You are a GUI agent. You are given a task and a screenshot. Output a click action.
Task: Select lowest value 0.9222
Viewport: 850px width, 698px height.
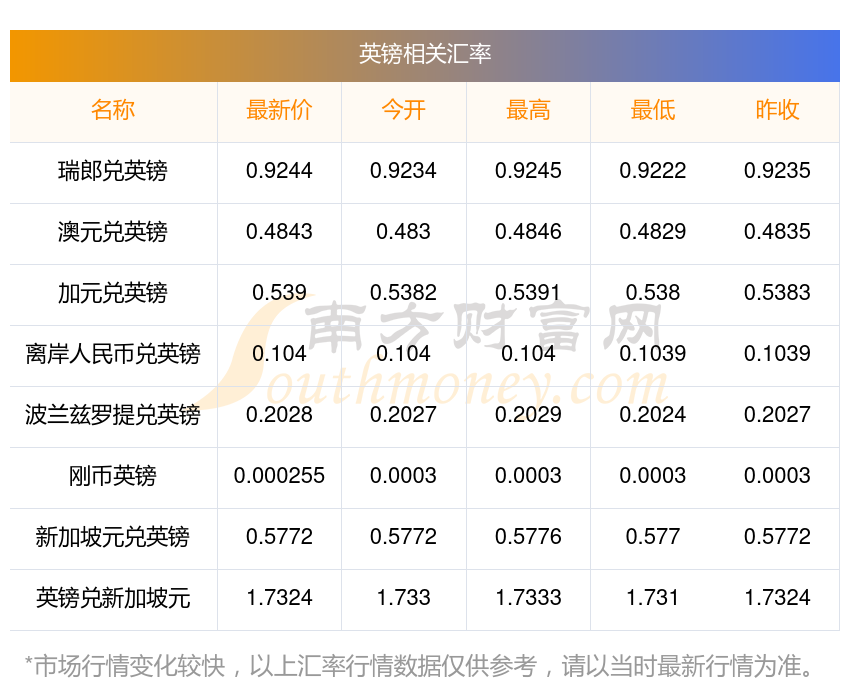[x=653, y=171]
